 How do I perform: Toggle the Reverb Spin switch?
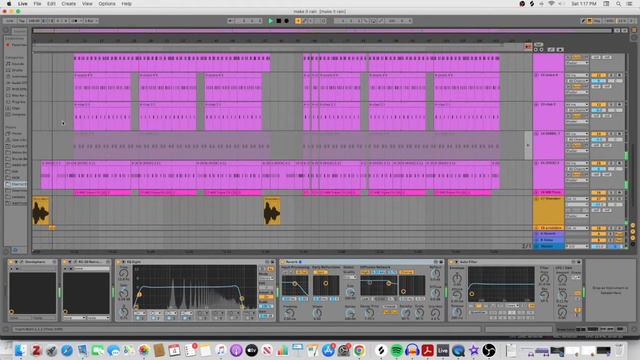click(x=320, y=272)
